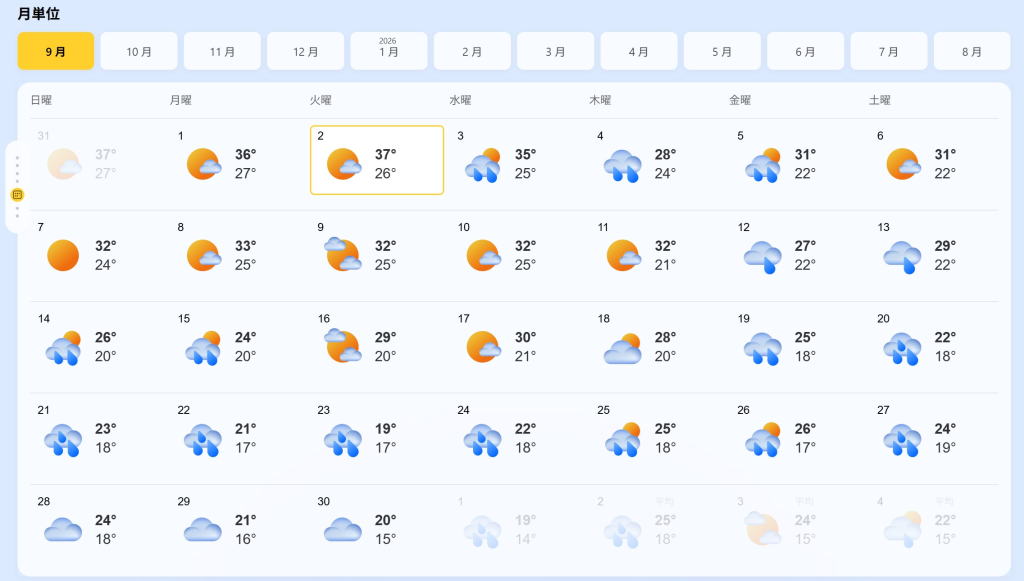Select the highlighted September 2 day cell

[x=377, y=160]
